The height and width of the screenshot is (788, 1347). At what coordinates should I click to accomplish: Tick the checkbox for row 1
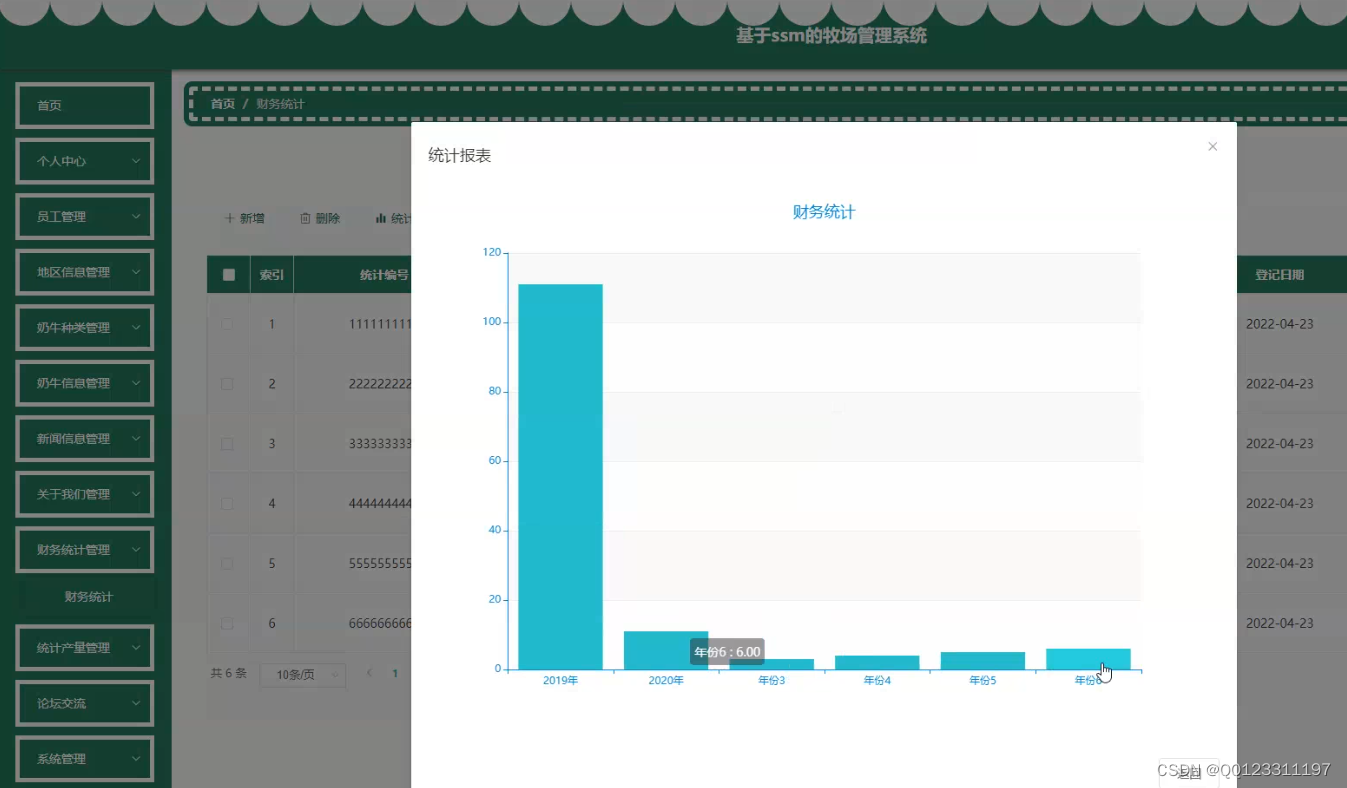[x=227, y=324]
